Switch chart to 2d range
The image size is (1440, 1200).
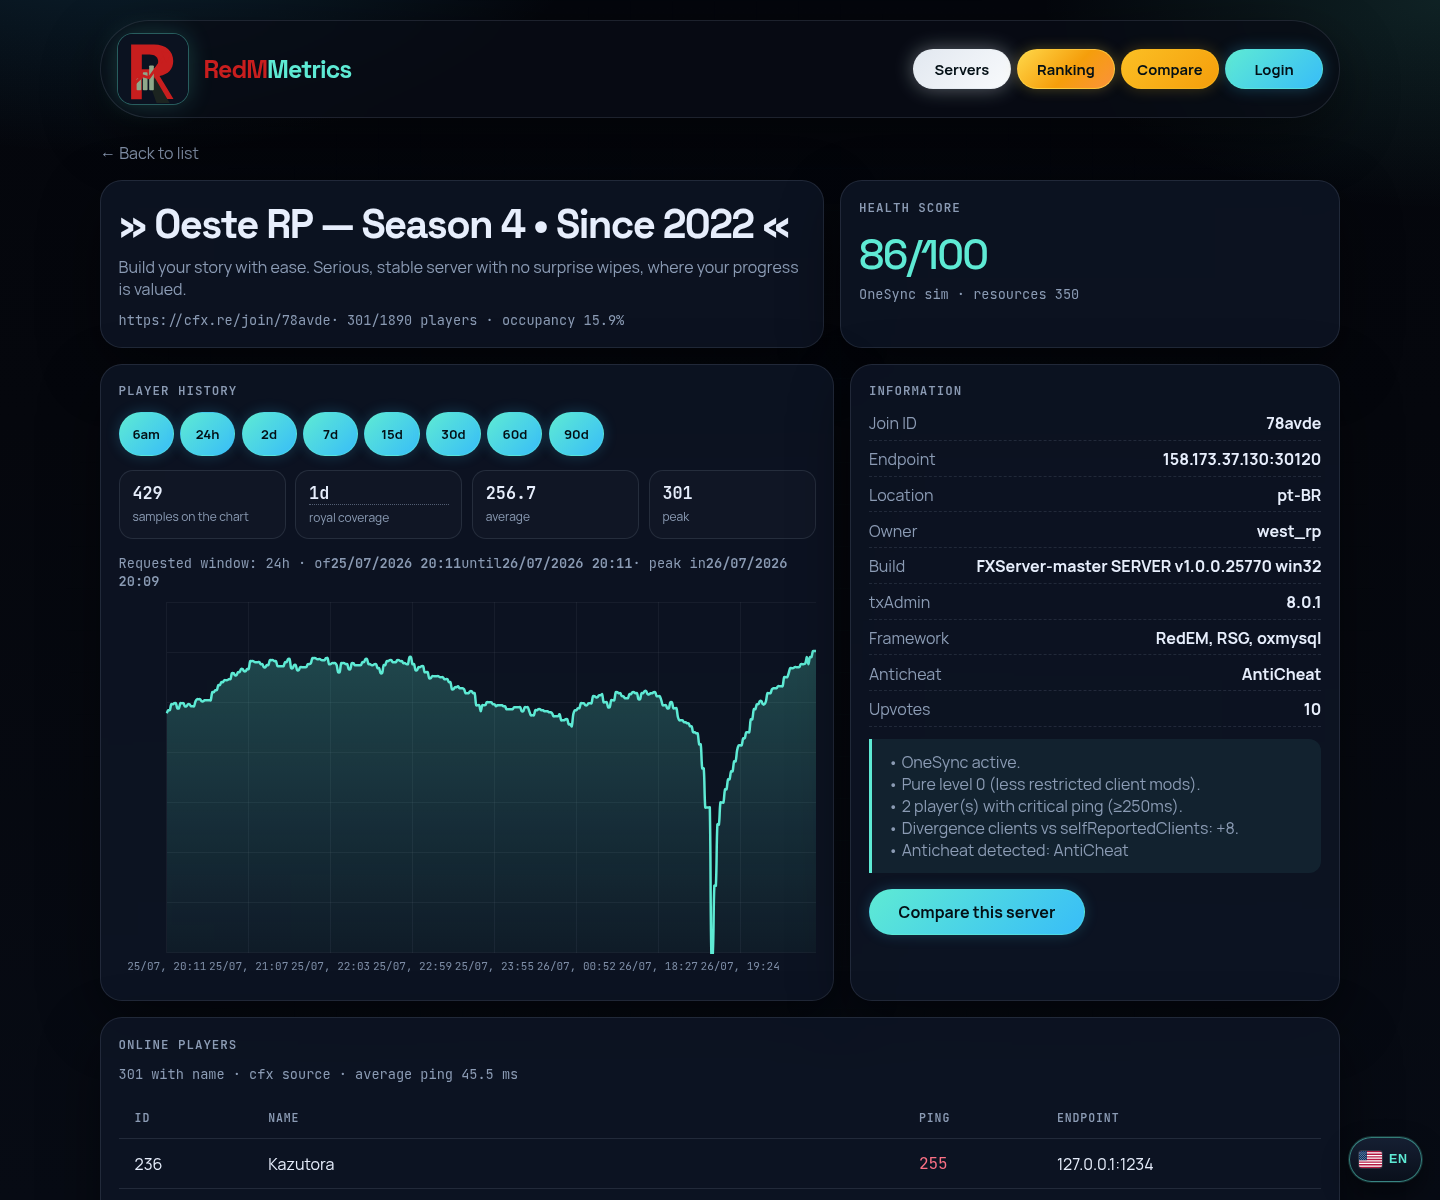269,434
